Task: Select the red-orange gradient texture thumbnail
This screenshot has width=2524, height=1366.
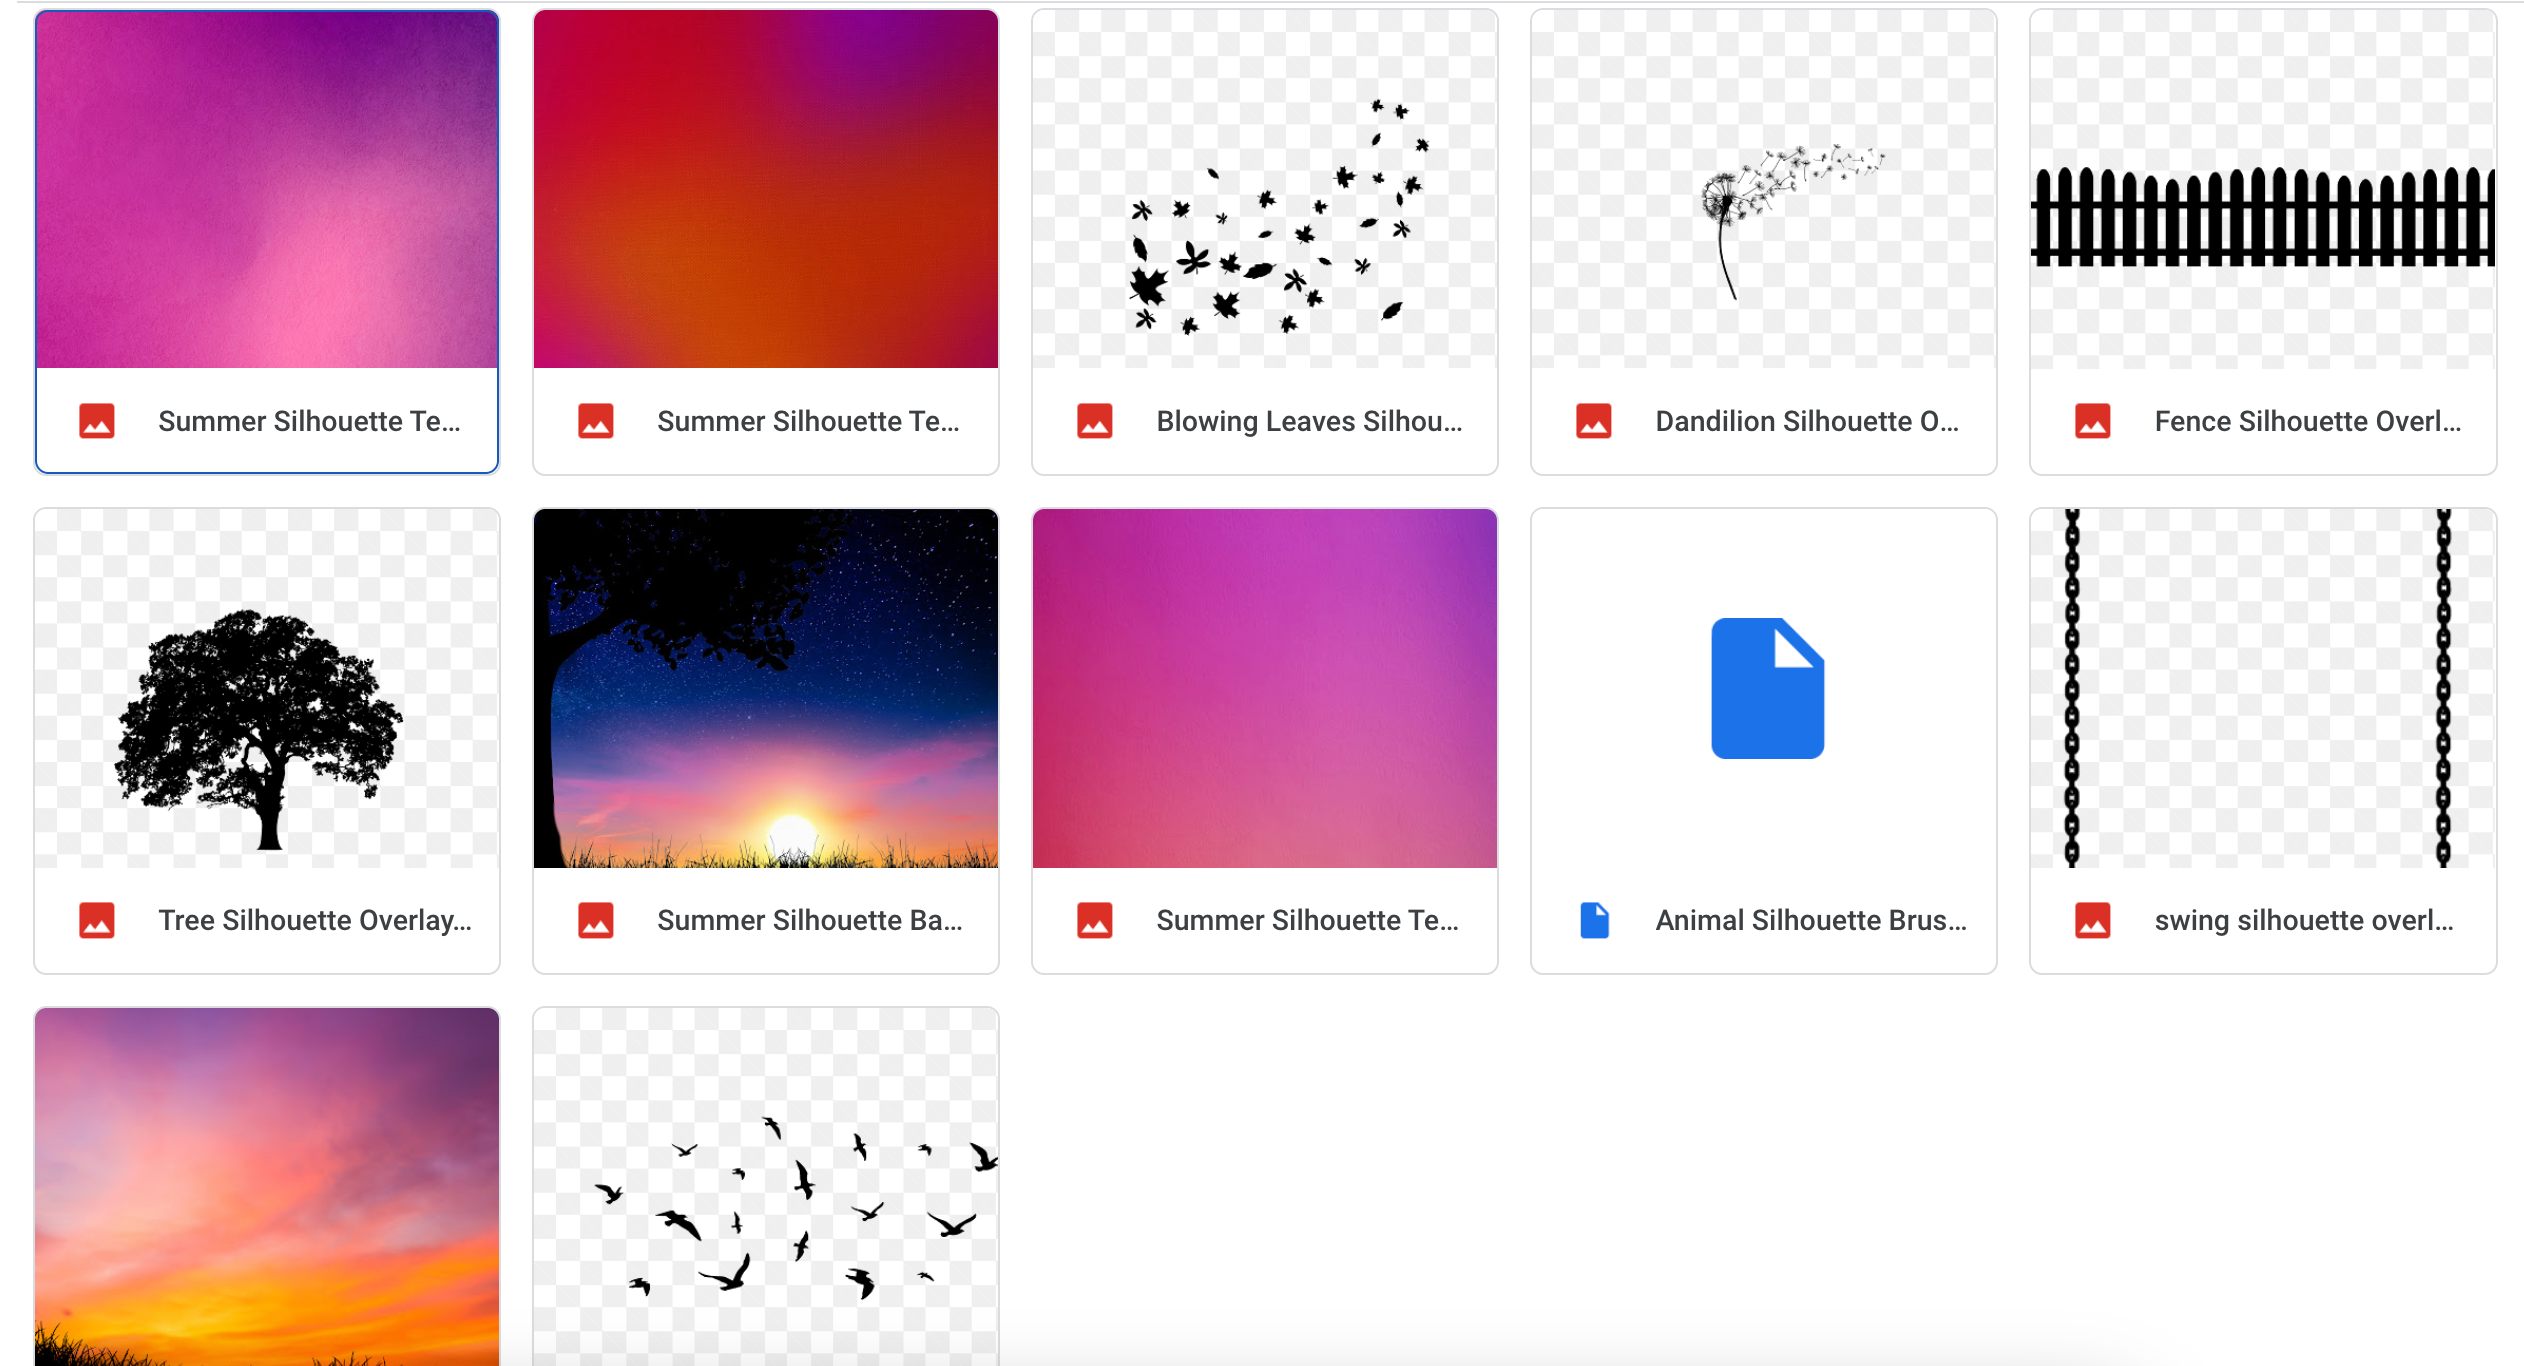Action: pos(766,190)
